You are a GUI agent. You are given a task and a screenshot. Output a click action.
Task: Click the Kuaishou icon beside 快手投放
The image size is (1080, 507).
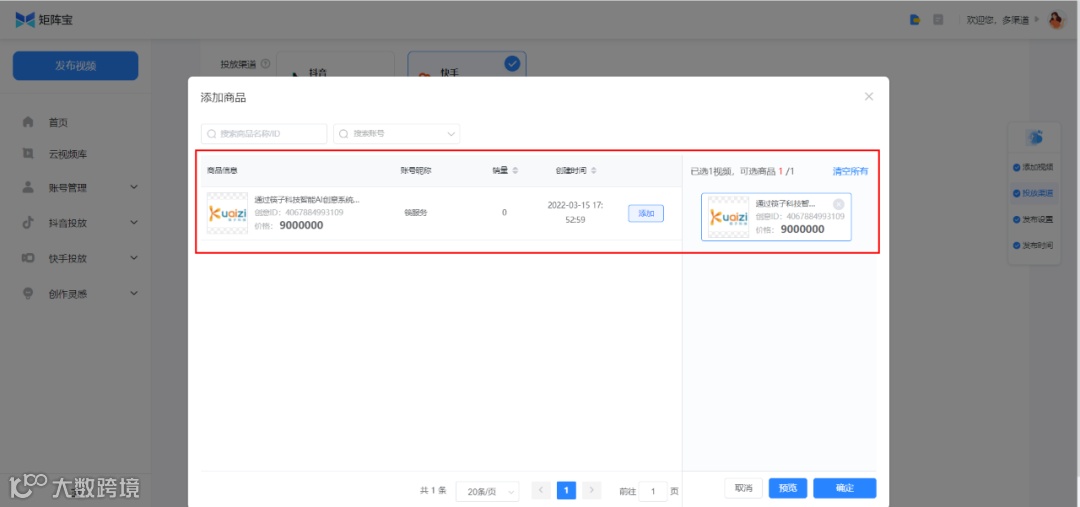pyautogui.click(x=28, y=258)
